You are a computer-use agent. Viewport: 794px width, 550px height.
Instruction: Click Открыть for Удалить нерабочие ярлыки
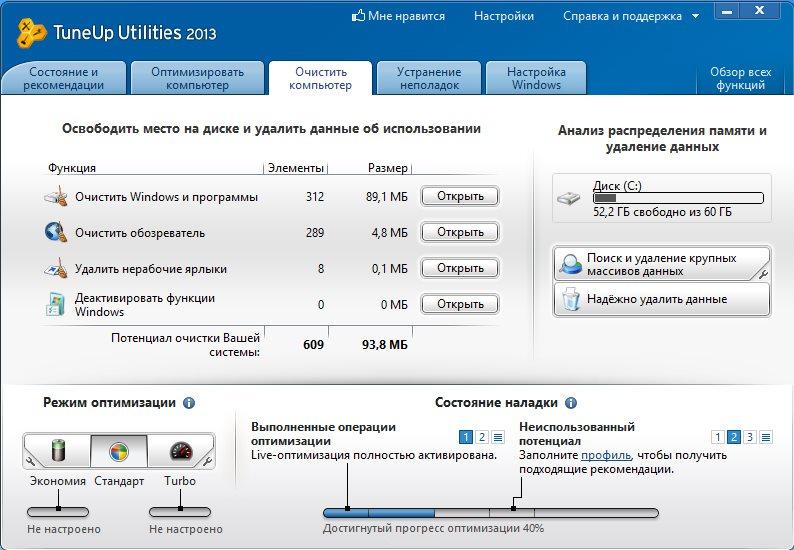tap(460, 268)
